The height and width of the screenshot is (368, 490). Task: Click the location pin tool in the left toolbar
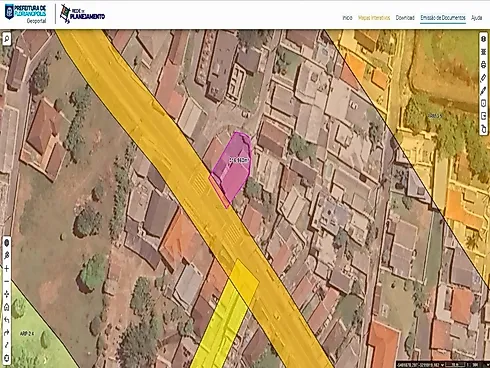(6, 256)
